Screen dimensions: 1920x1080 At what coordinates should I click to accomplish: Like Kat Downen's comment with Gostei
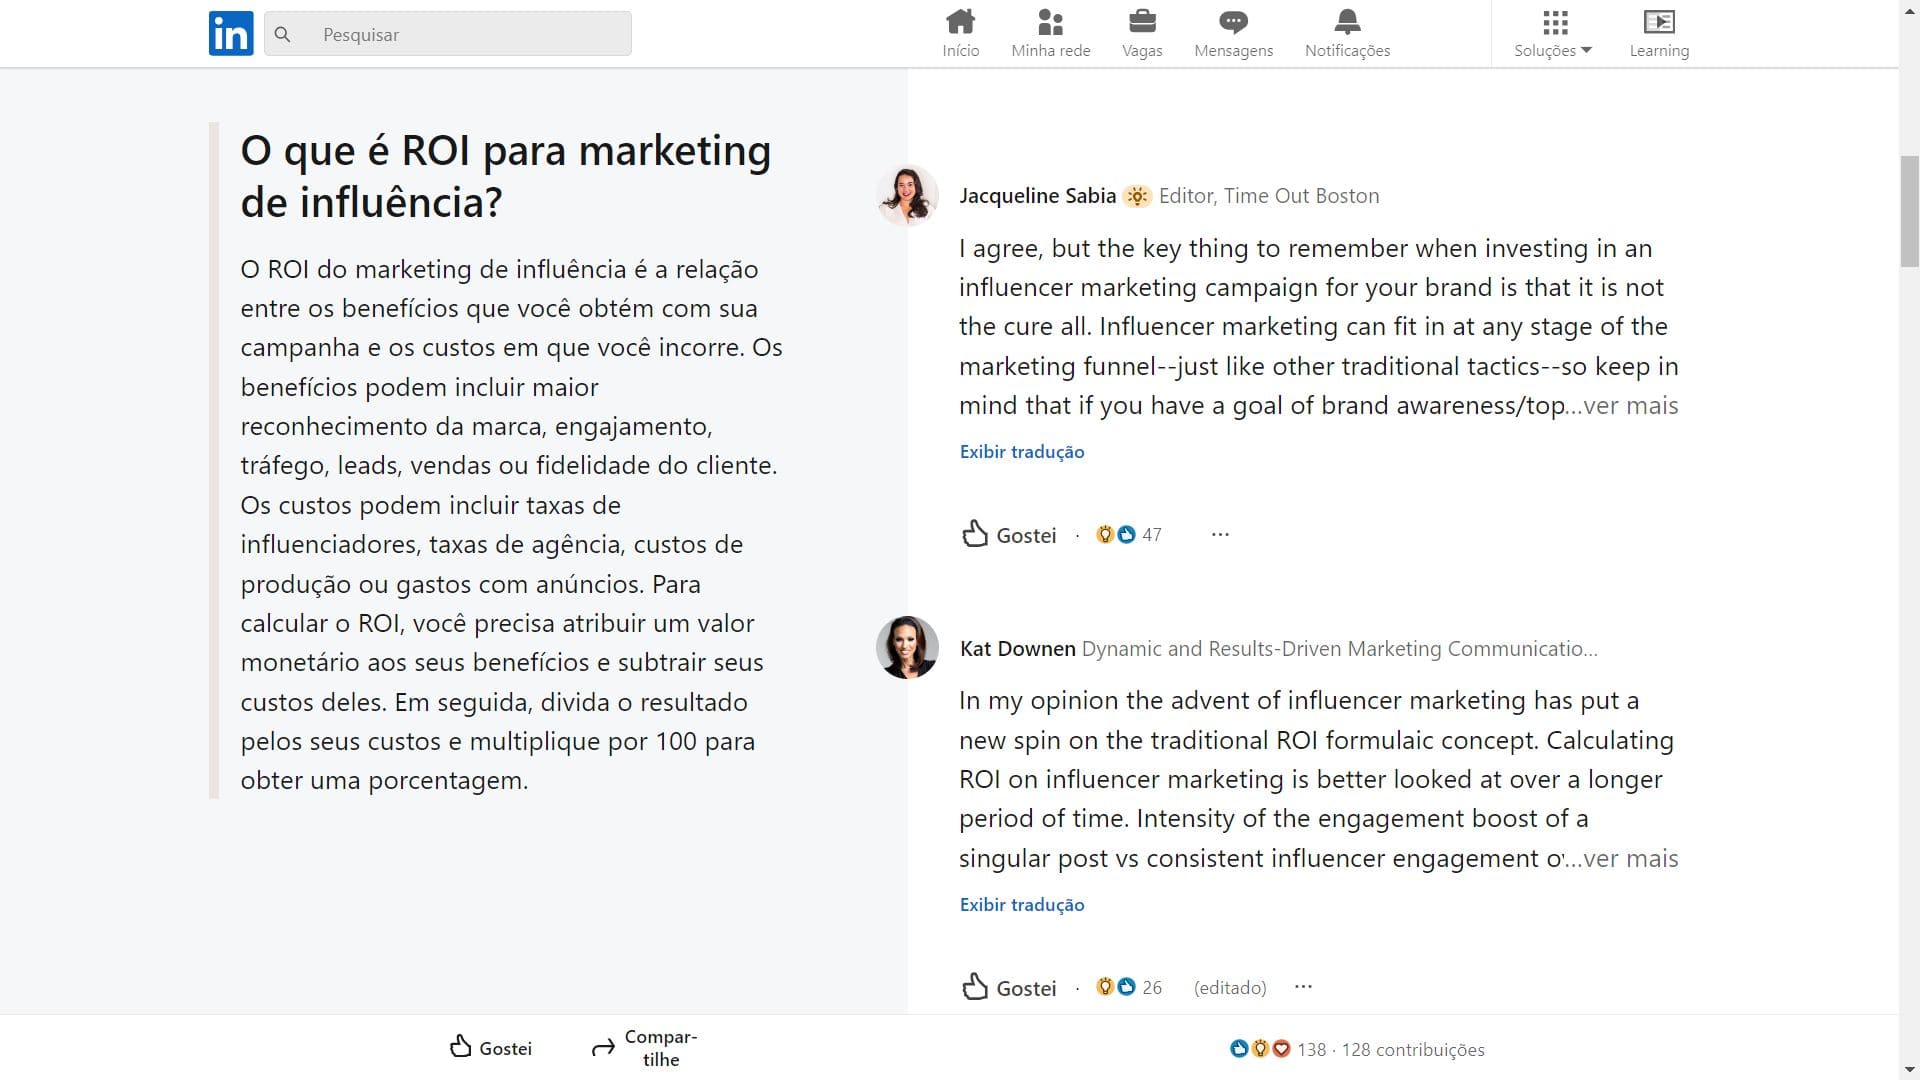click(1009, 988)
